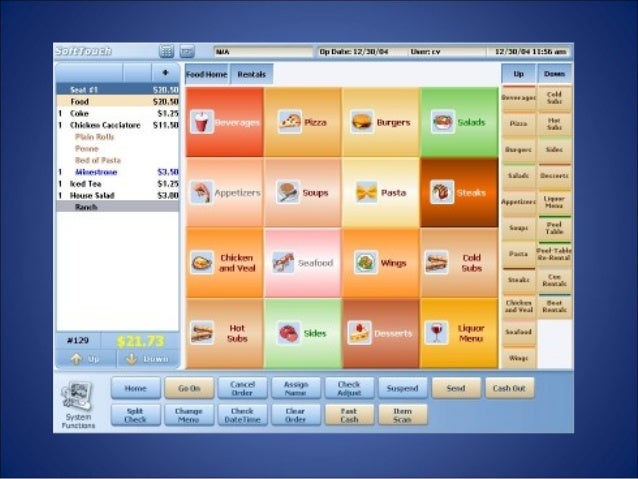Open the calculator icon in the title bar
This screenshot has height=479, width=638.
166,51
